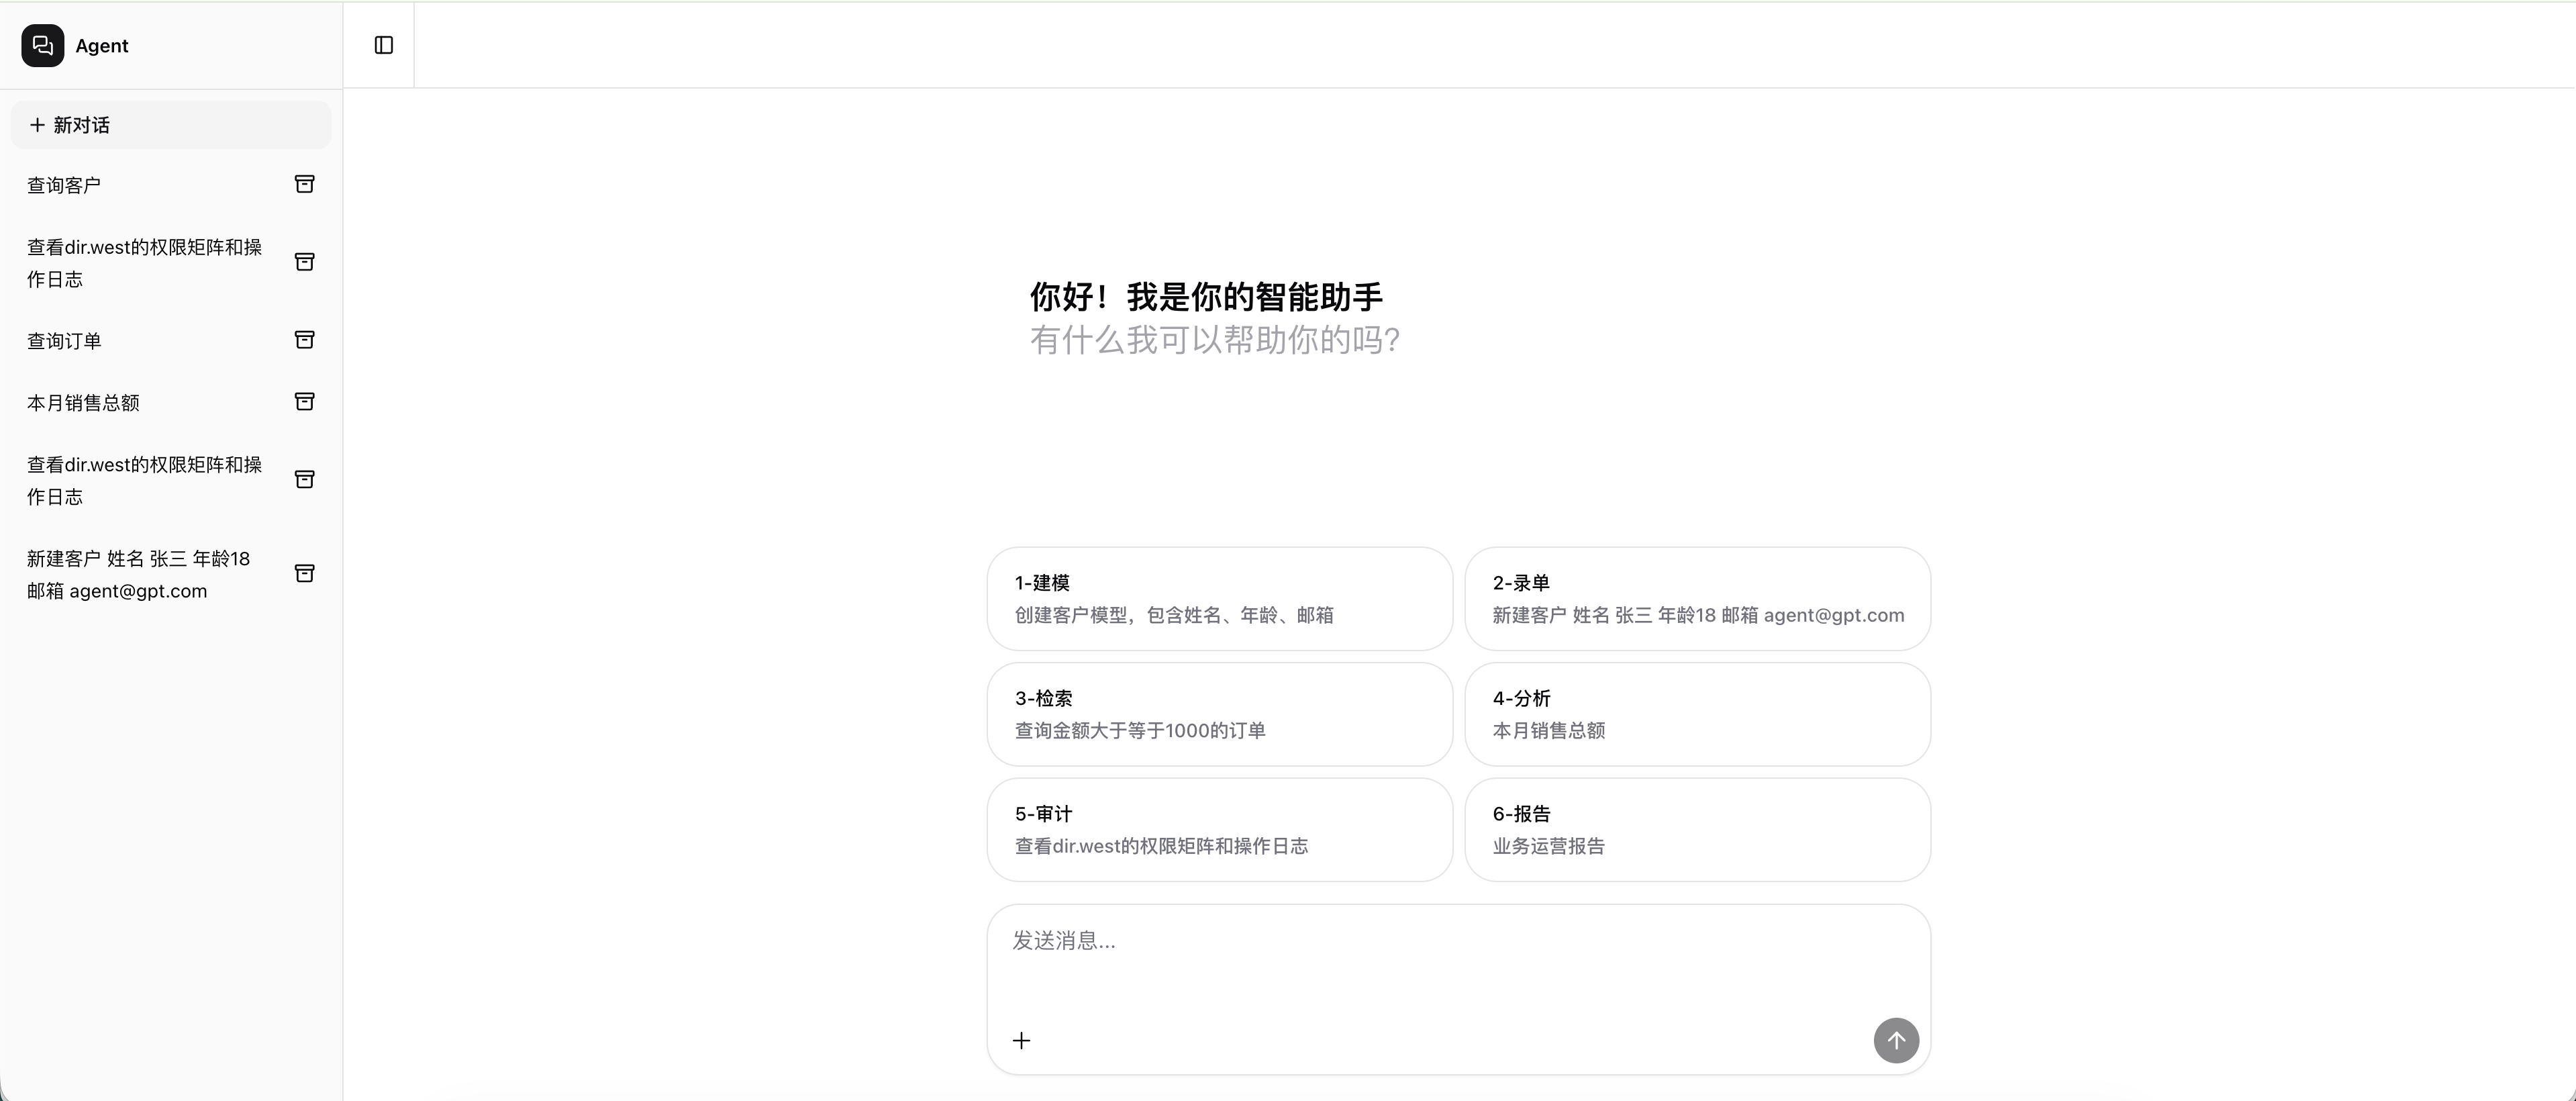This screenshot has width=2576, height=1101.
Task: Open the 查询客户 conversation
Action: [130, 184]
